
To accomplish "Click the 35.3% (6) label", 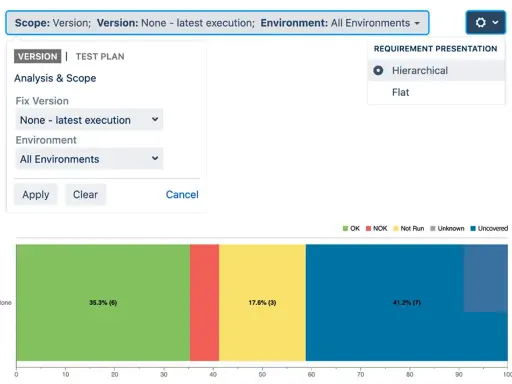I will pos(103,303).
